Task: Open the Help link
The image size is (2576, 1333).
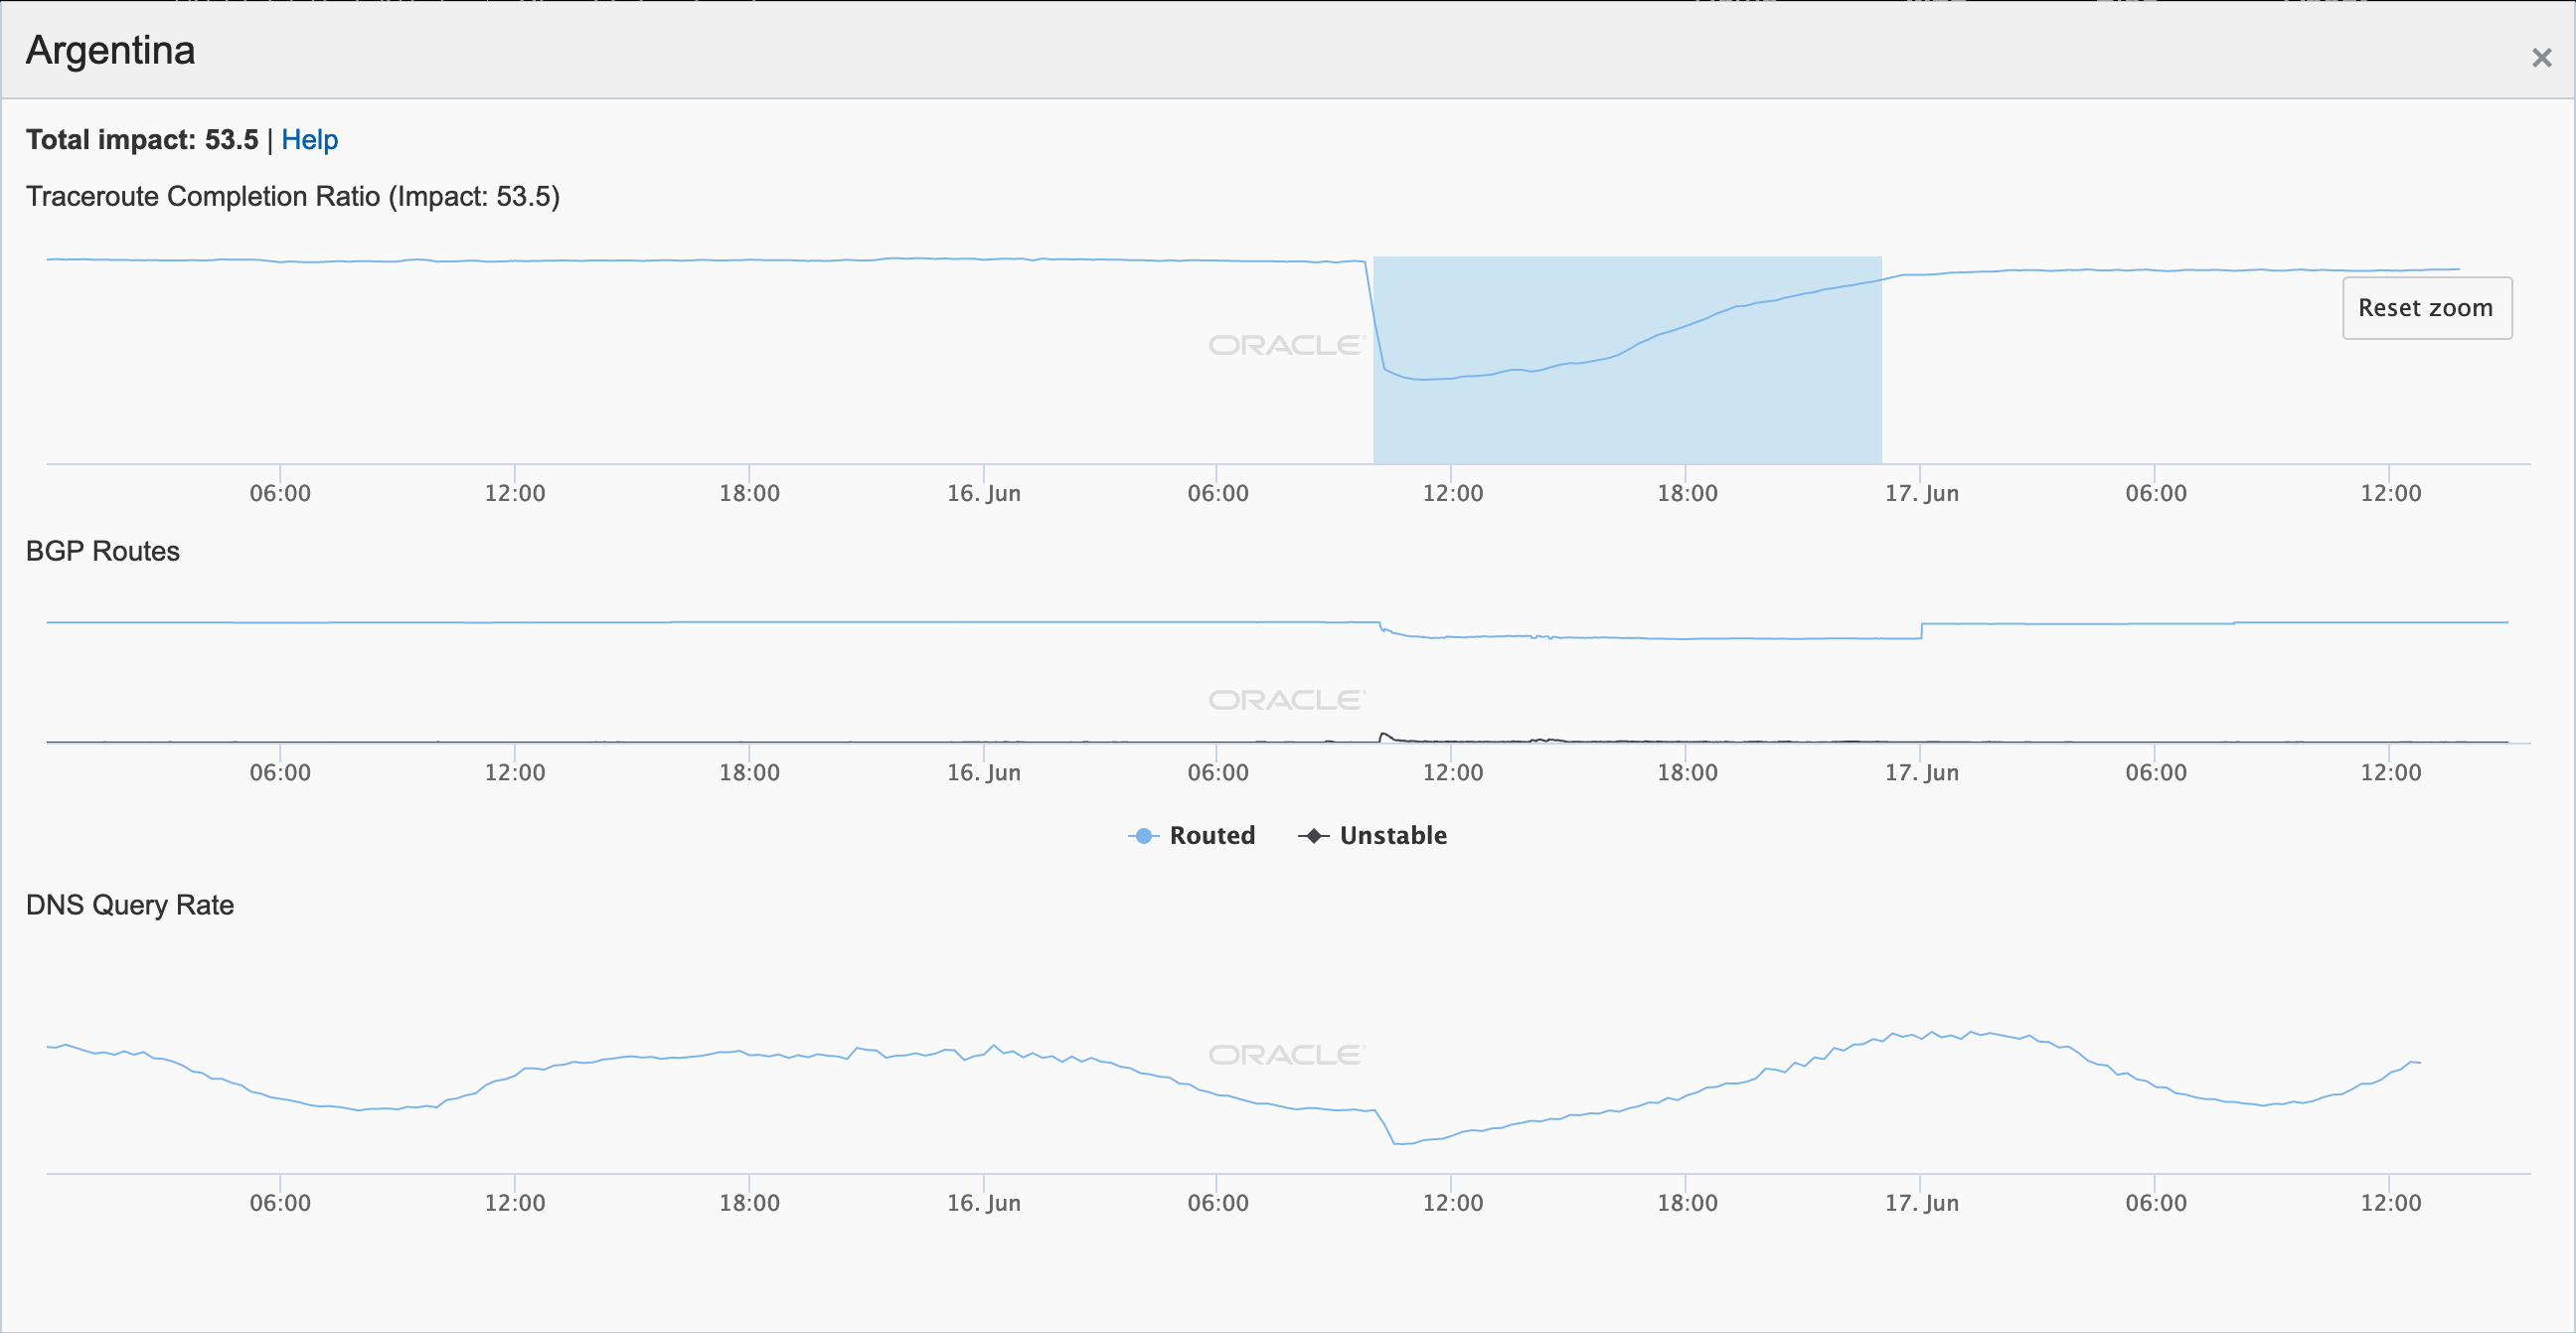Action: (309, 139)
